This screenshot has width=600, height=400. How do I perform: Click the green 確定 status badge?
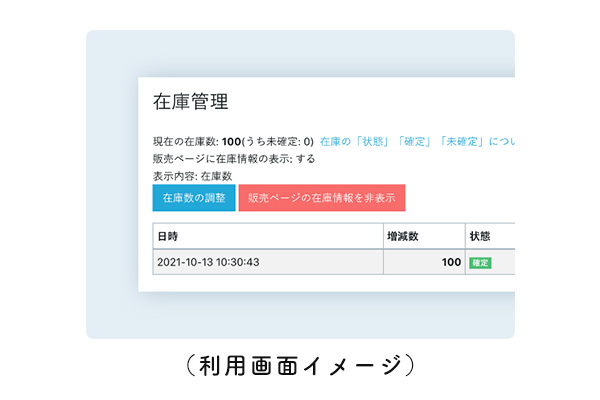point(481,263)
